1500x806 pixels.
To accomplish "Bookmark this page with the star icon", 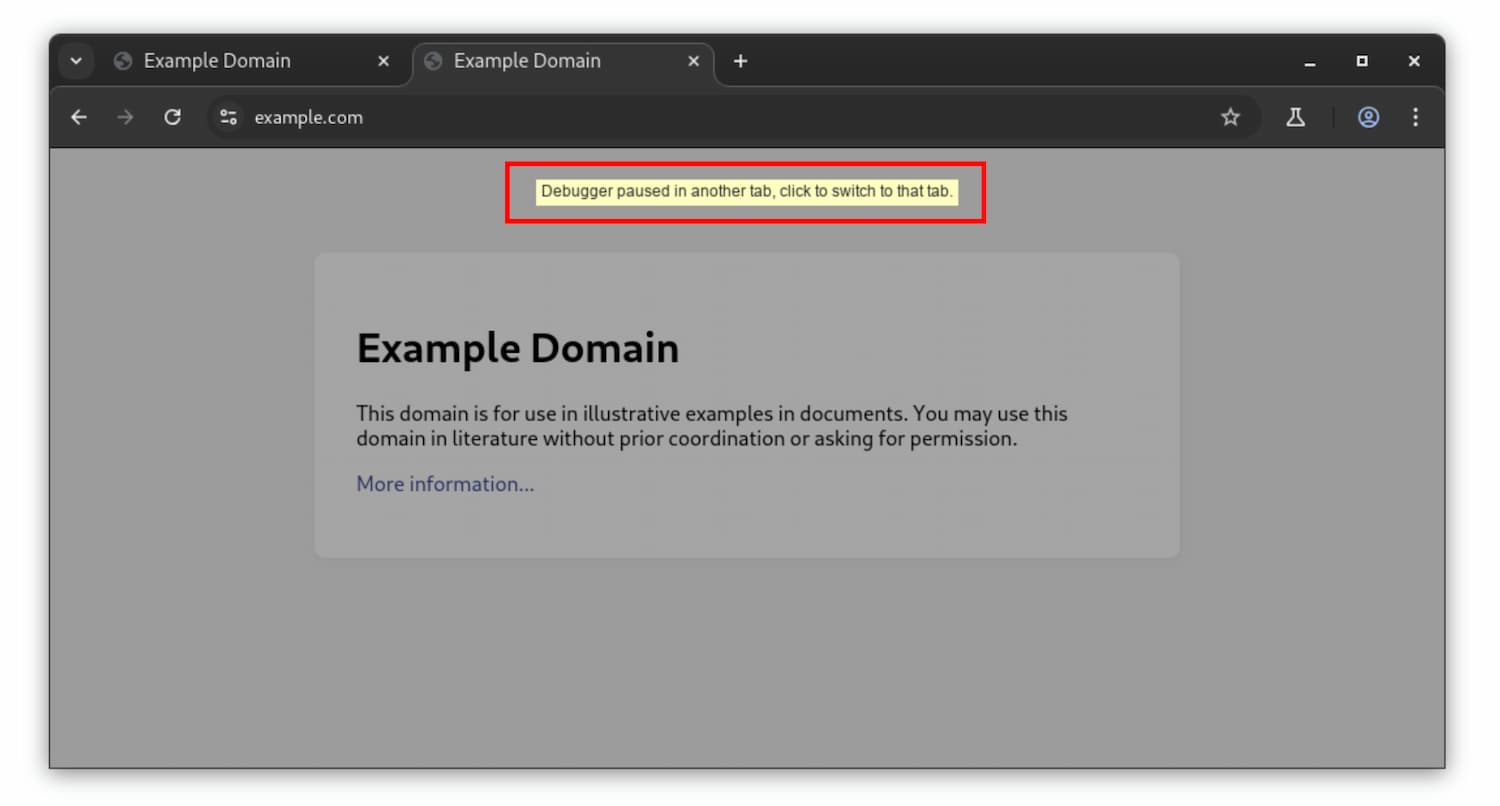I will (1230, 117).
